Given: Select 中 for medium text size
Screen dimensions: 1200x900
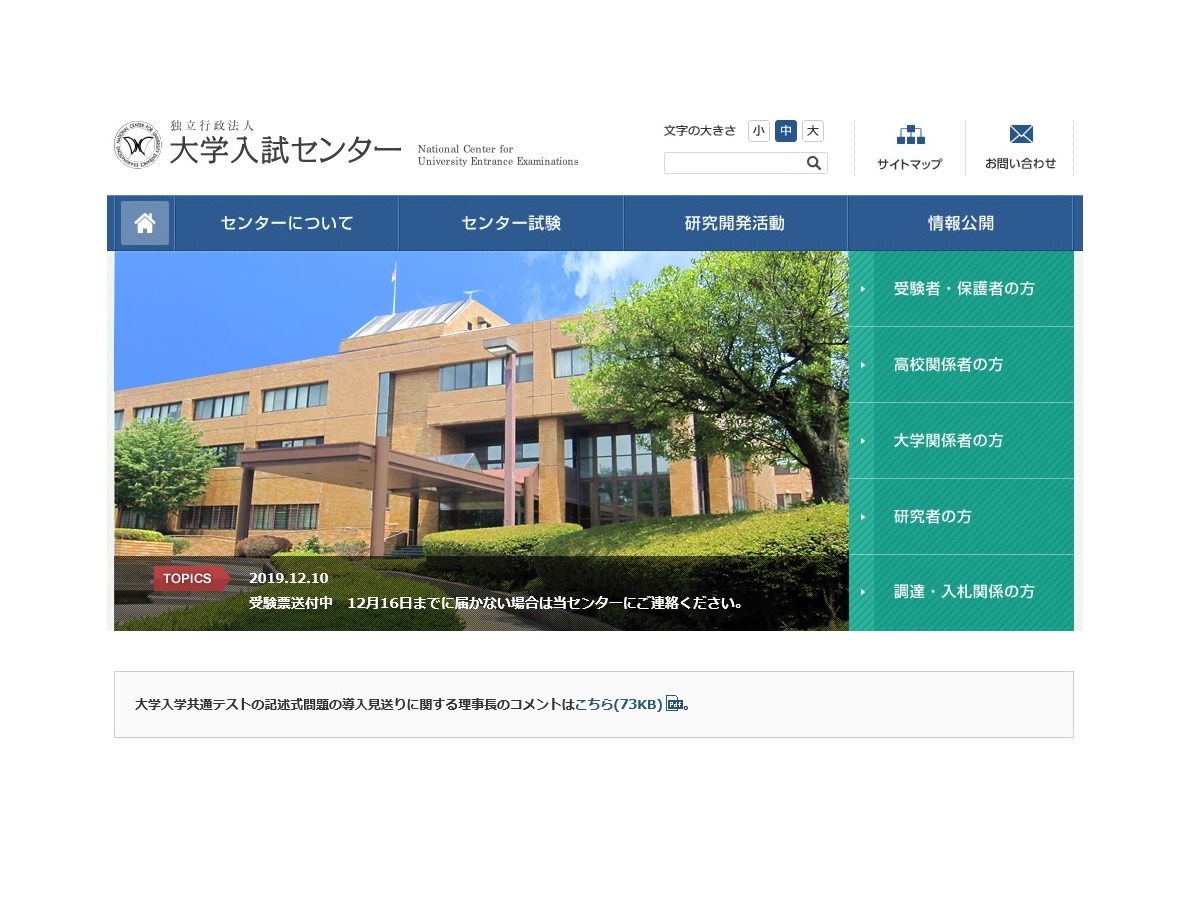Looking at the screenshot, I should point(786,131).
